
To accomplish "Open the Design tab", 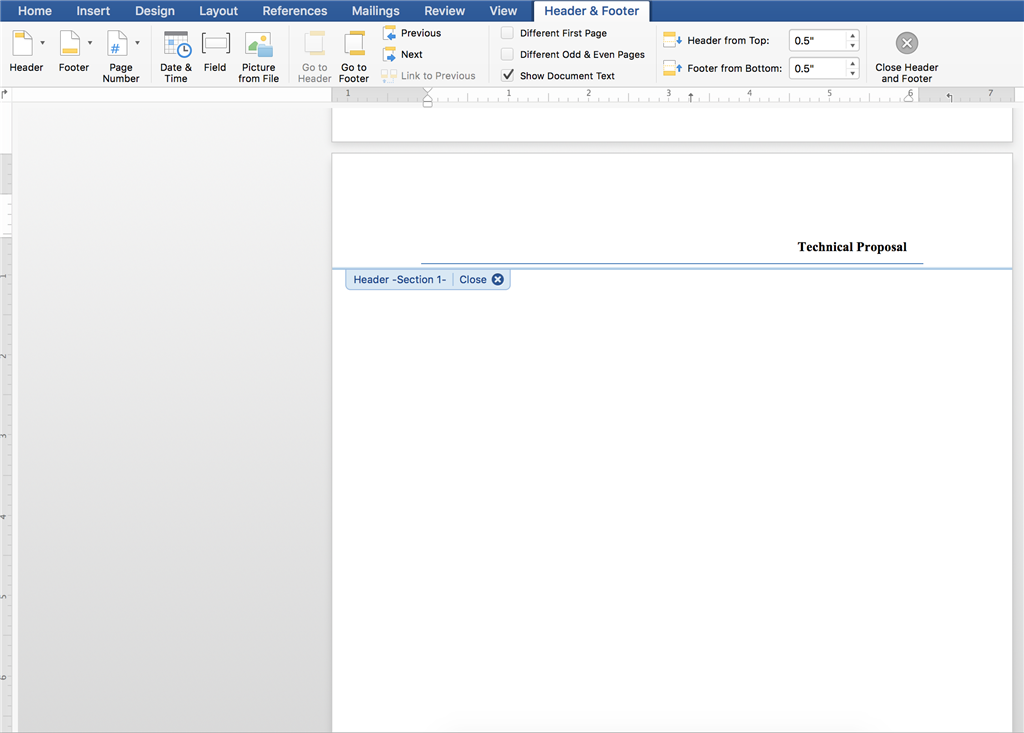I will [155, 11].
